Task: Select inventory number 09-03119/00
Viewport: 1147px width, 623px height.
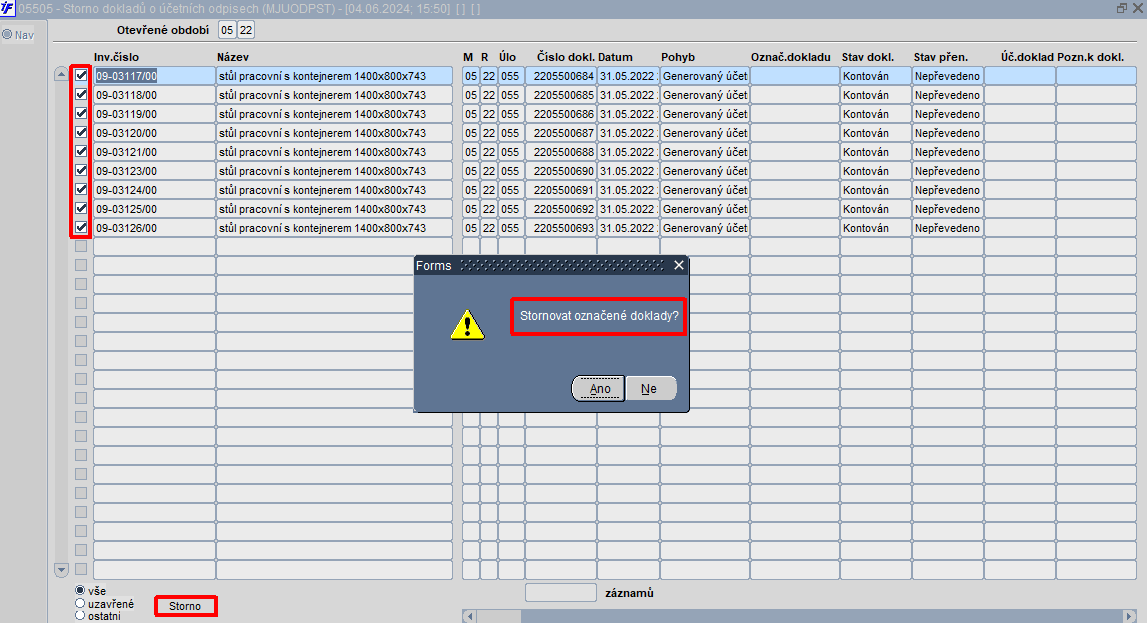Action: [154, 114]
